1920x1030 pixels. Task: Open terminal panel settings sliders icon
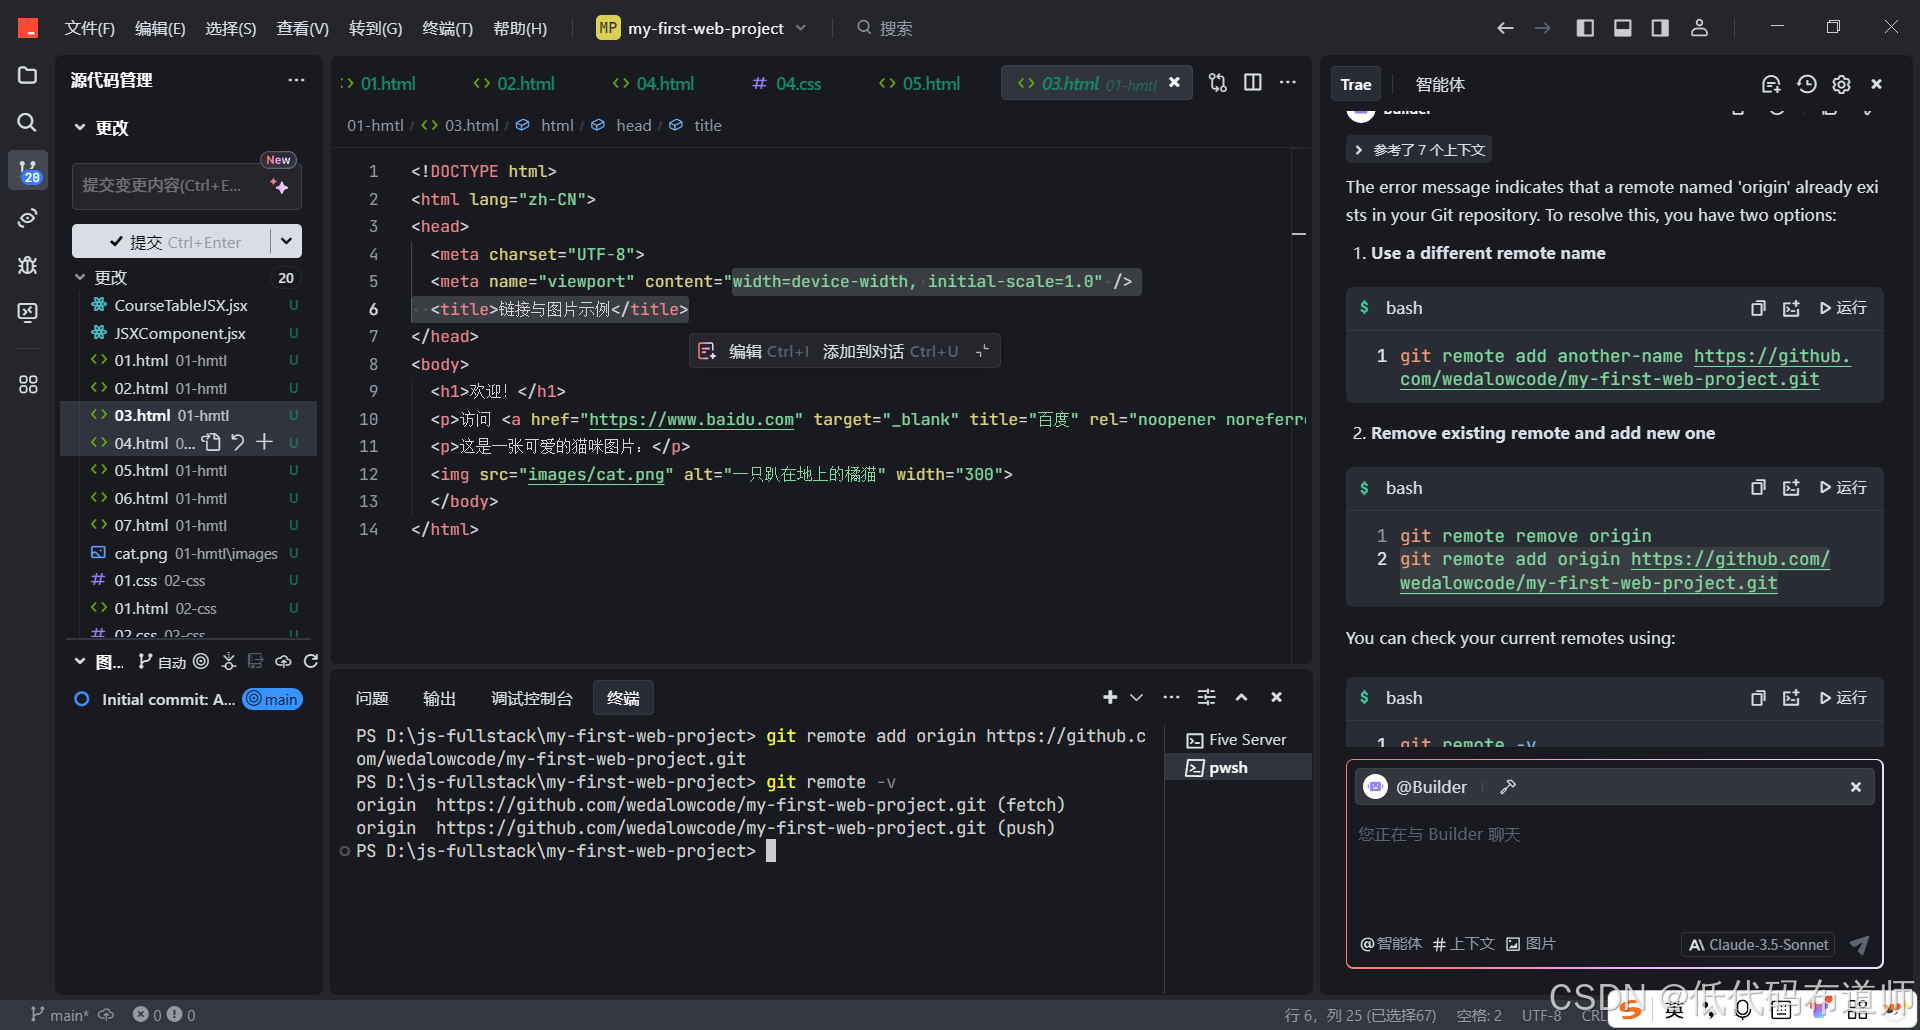click(1207, 697)
